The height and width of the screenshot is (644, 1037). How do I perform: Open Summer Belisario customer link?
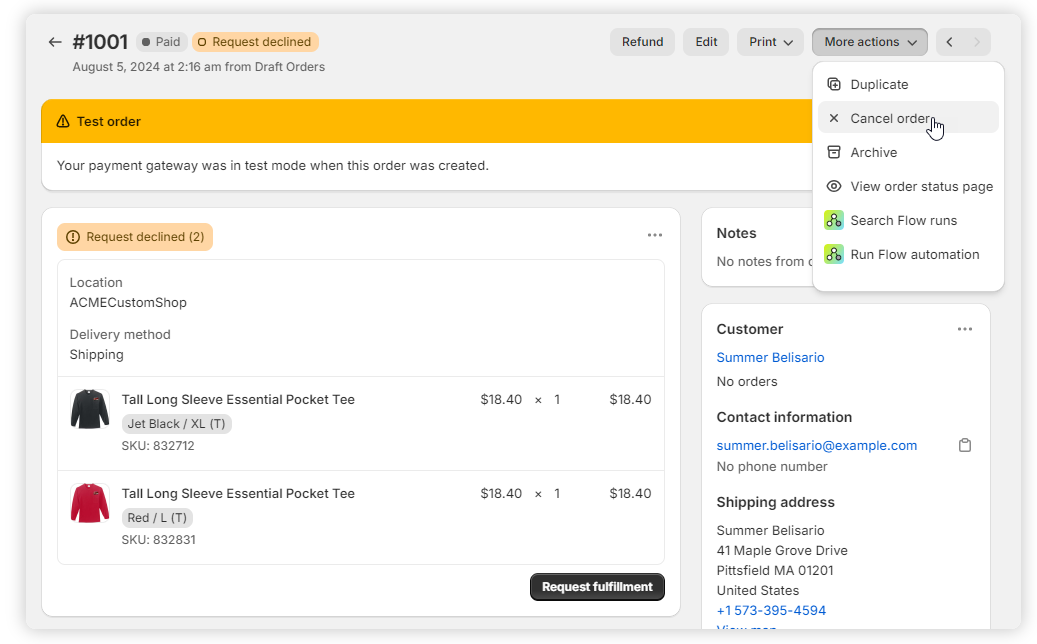[x=770, y=357]
